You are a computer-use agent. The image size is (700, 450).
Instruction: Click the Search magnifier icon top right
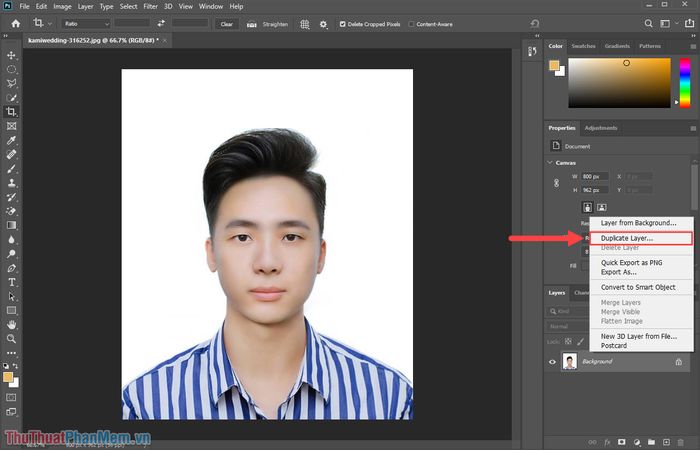coord(648,24)
